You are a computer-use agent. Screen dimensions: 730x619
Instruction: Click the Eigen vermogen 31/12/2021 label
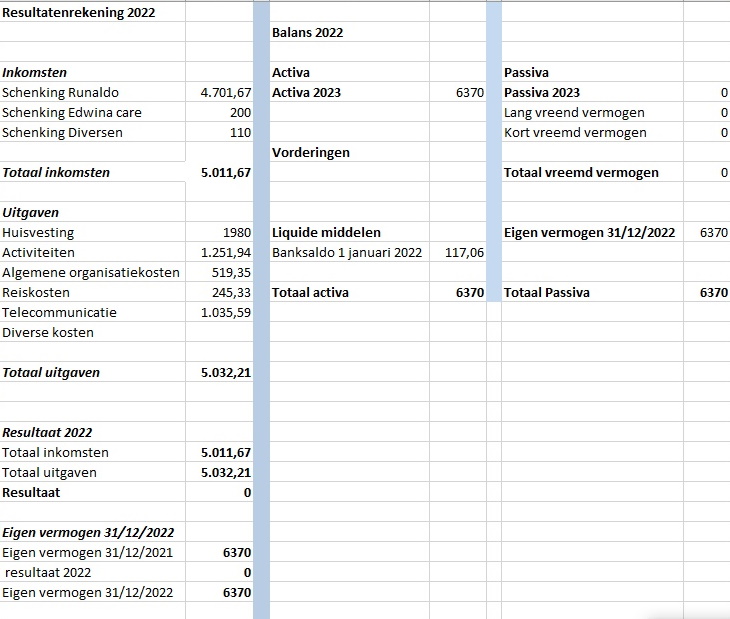(87, 552)
